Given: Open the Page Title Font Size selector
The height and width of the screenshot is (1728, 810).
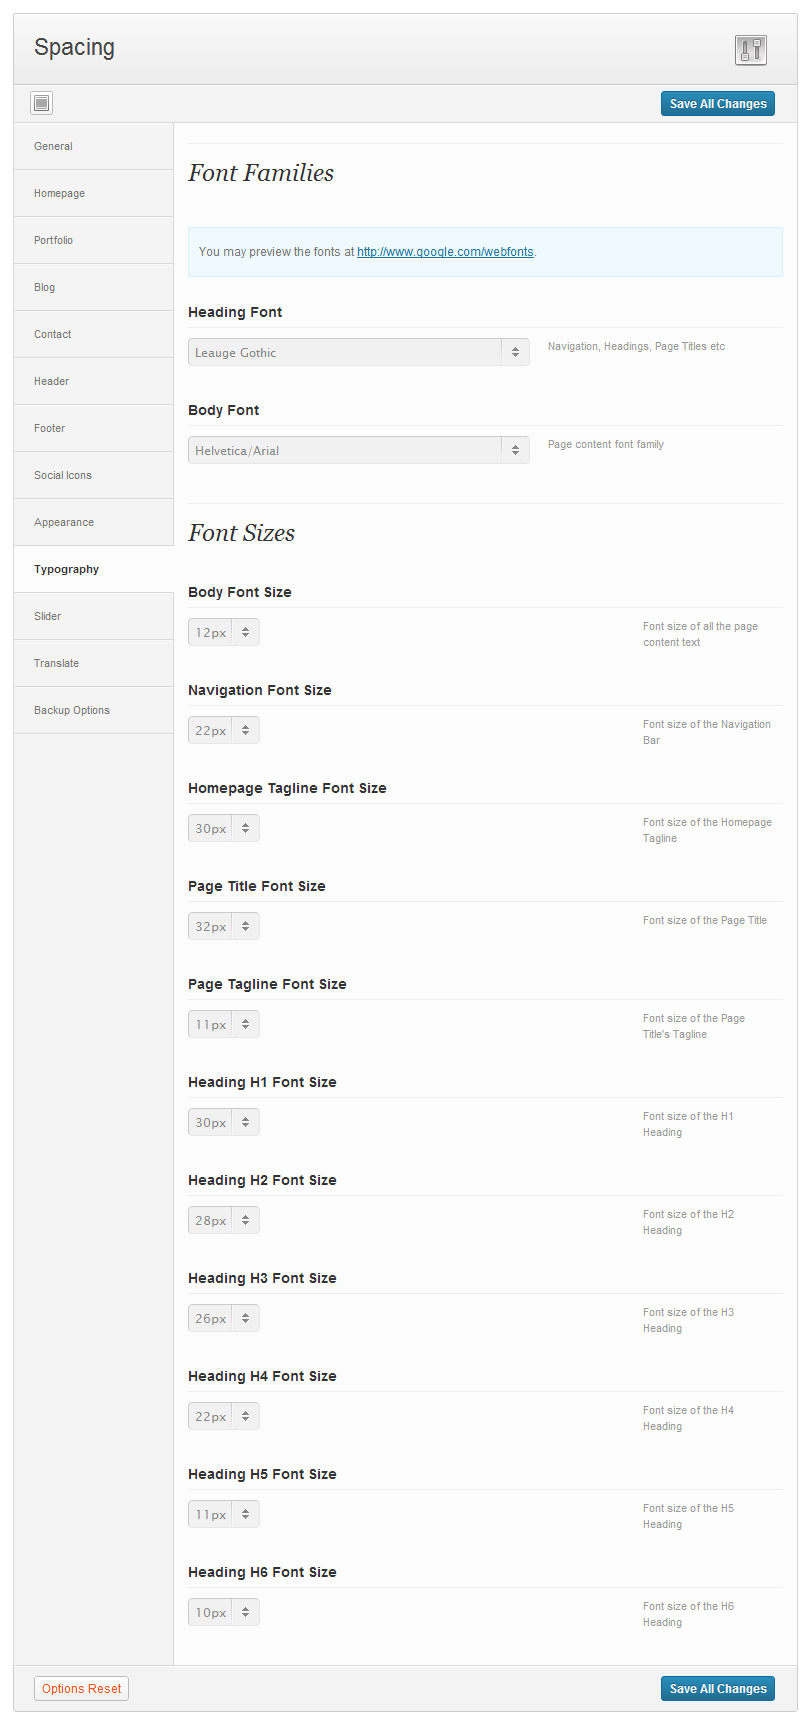Looking at the screenshot, I should 224,926.
